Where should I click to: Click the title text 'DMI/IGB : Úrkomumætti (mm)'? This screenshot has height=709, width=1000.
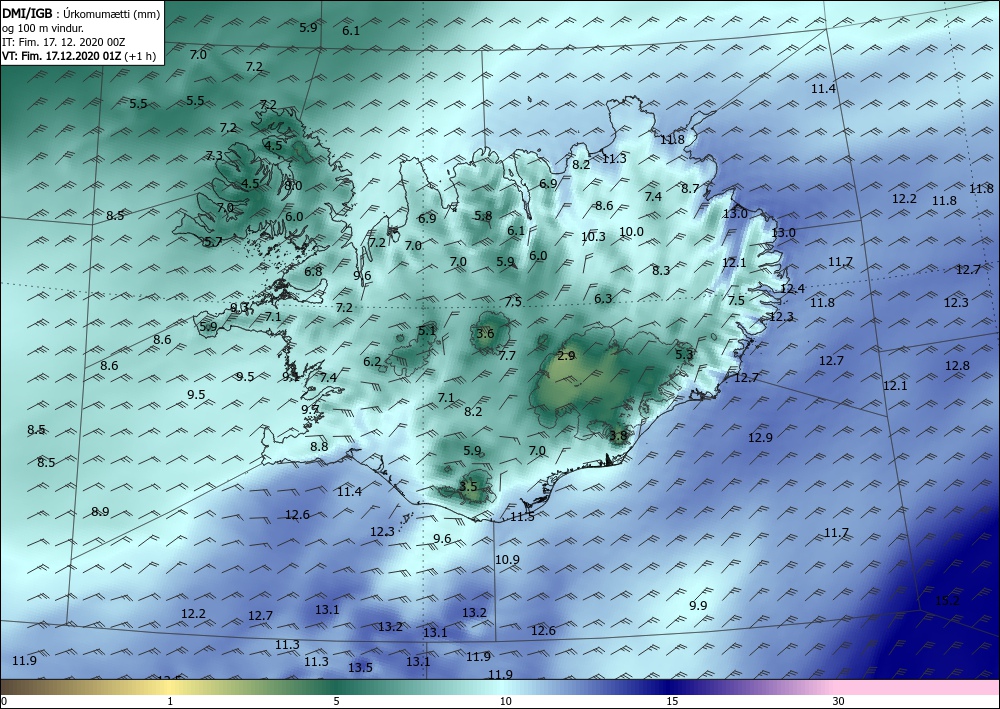coord(82,14)
